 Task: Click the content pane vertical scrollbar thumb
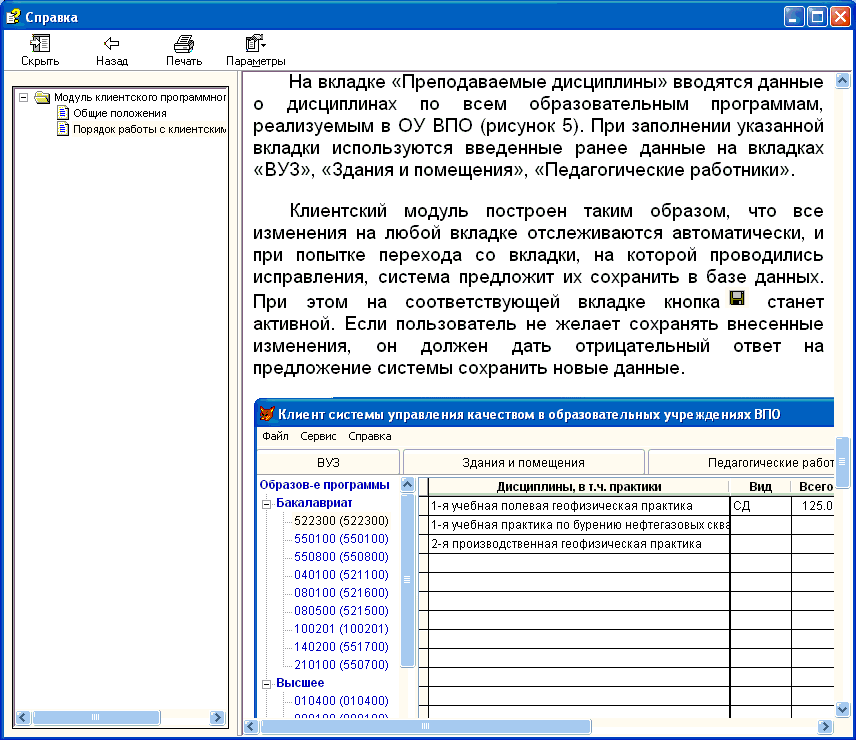[842, 462]
